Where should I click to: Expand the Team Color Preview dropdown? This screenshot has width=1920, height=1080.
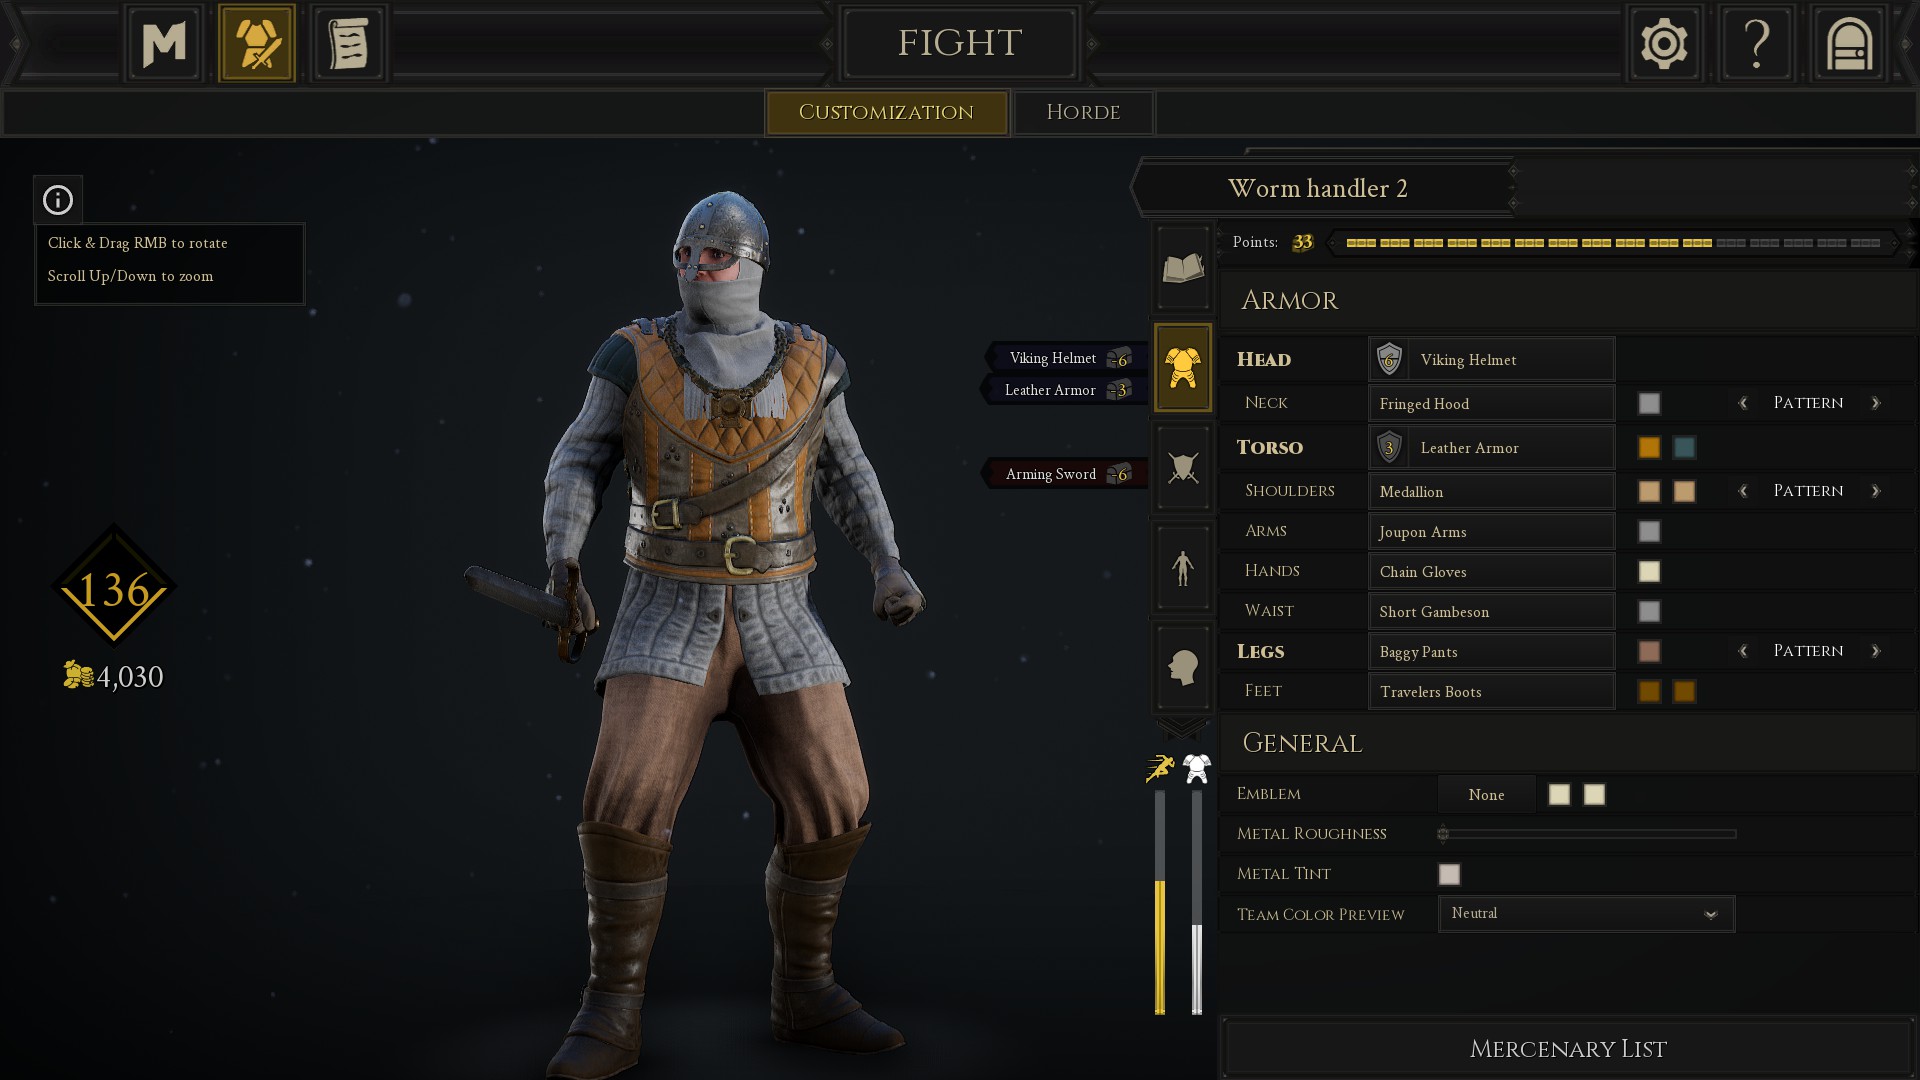point(1586,914)
